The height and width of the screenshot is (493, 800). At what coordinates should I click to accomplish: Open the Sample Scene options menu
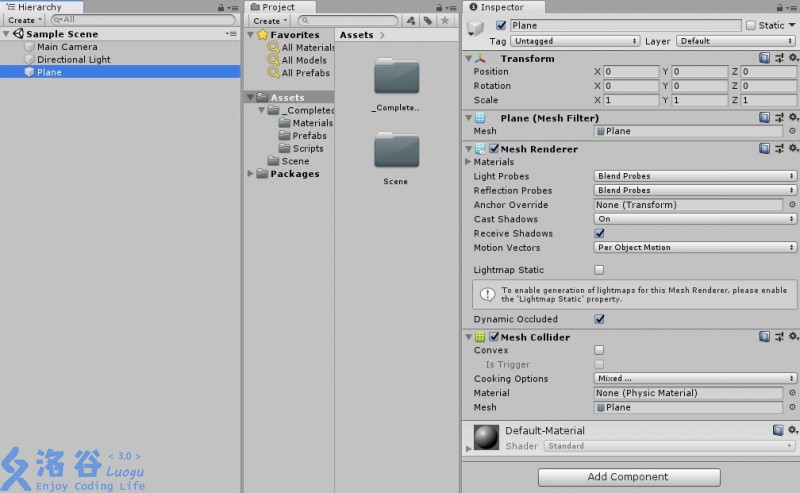coord(231,34)
